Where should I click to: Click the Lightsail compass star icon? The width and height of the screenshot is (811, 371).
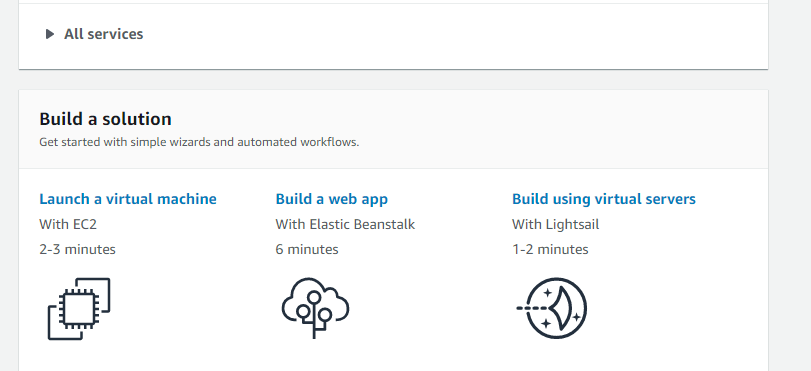click(552, 308)
